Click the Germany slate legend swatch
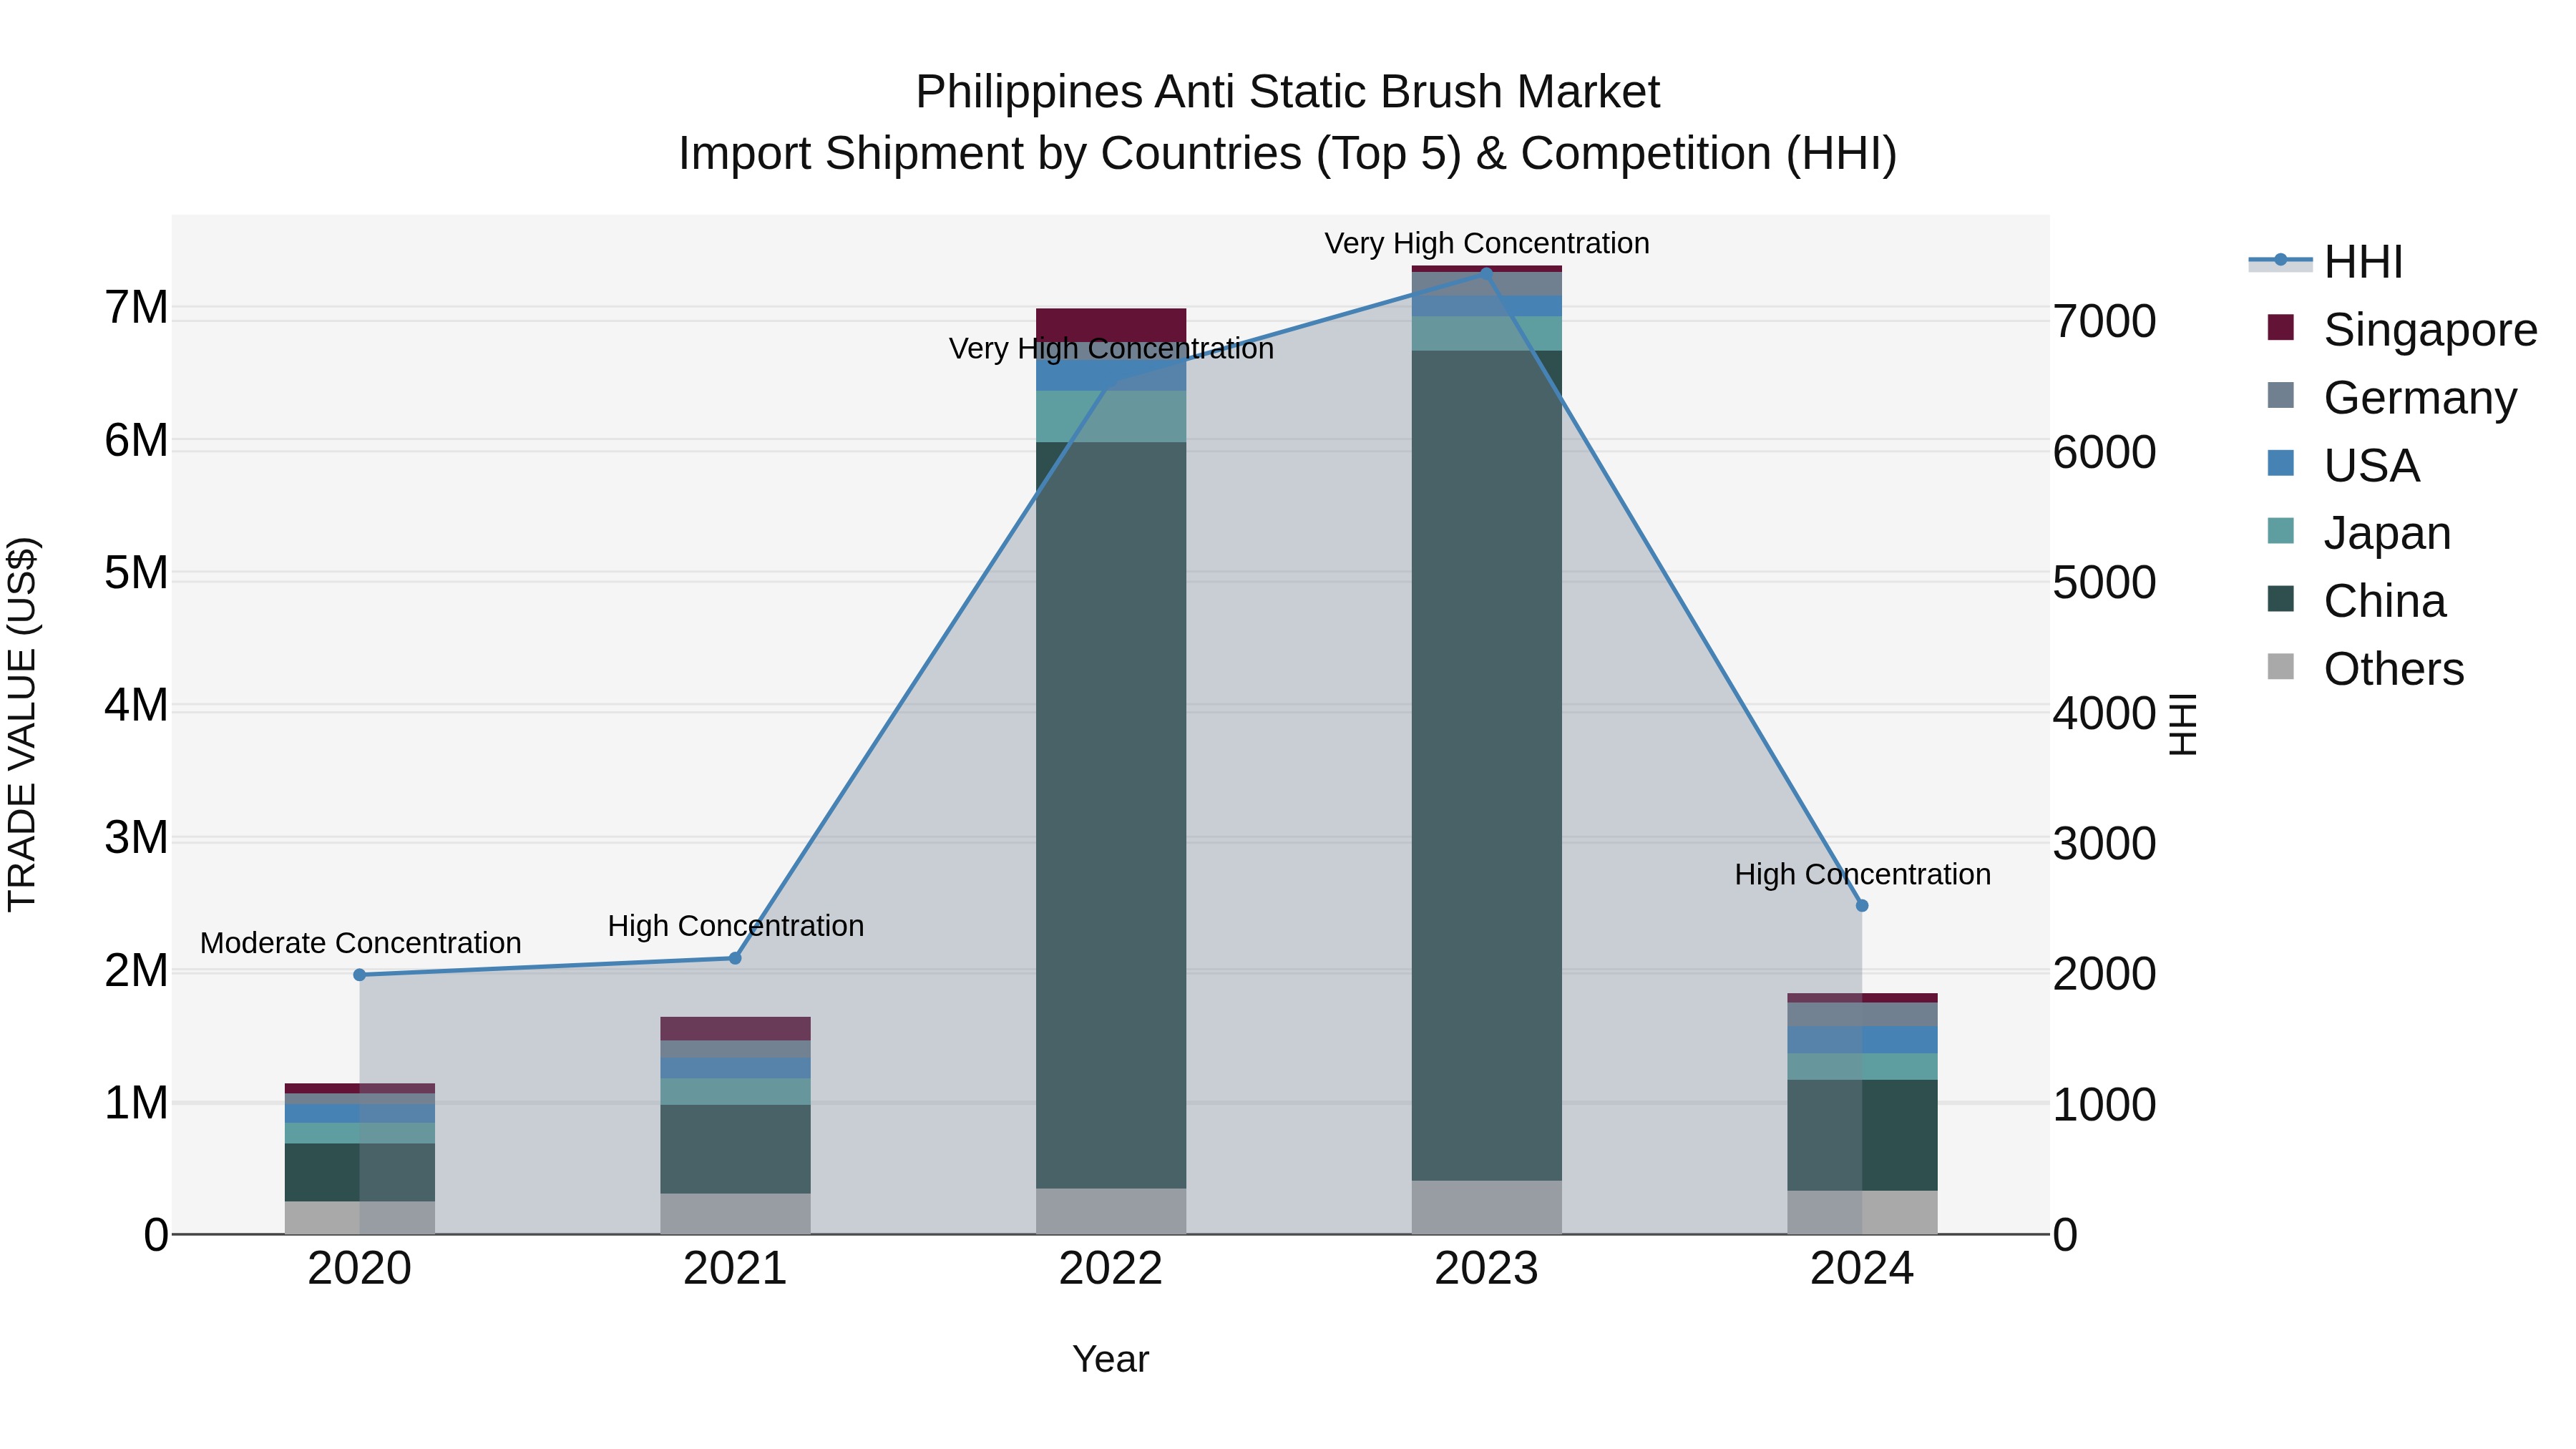 [x=2281, y=395]
